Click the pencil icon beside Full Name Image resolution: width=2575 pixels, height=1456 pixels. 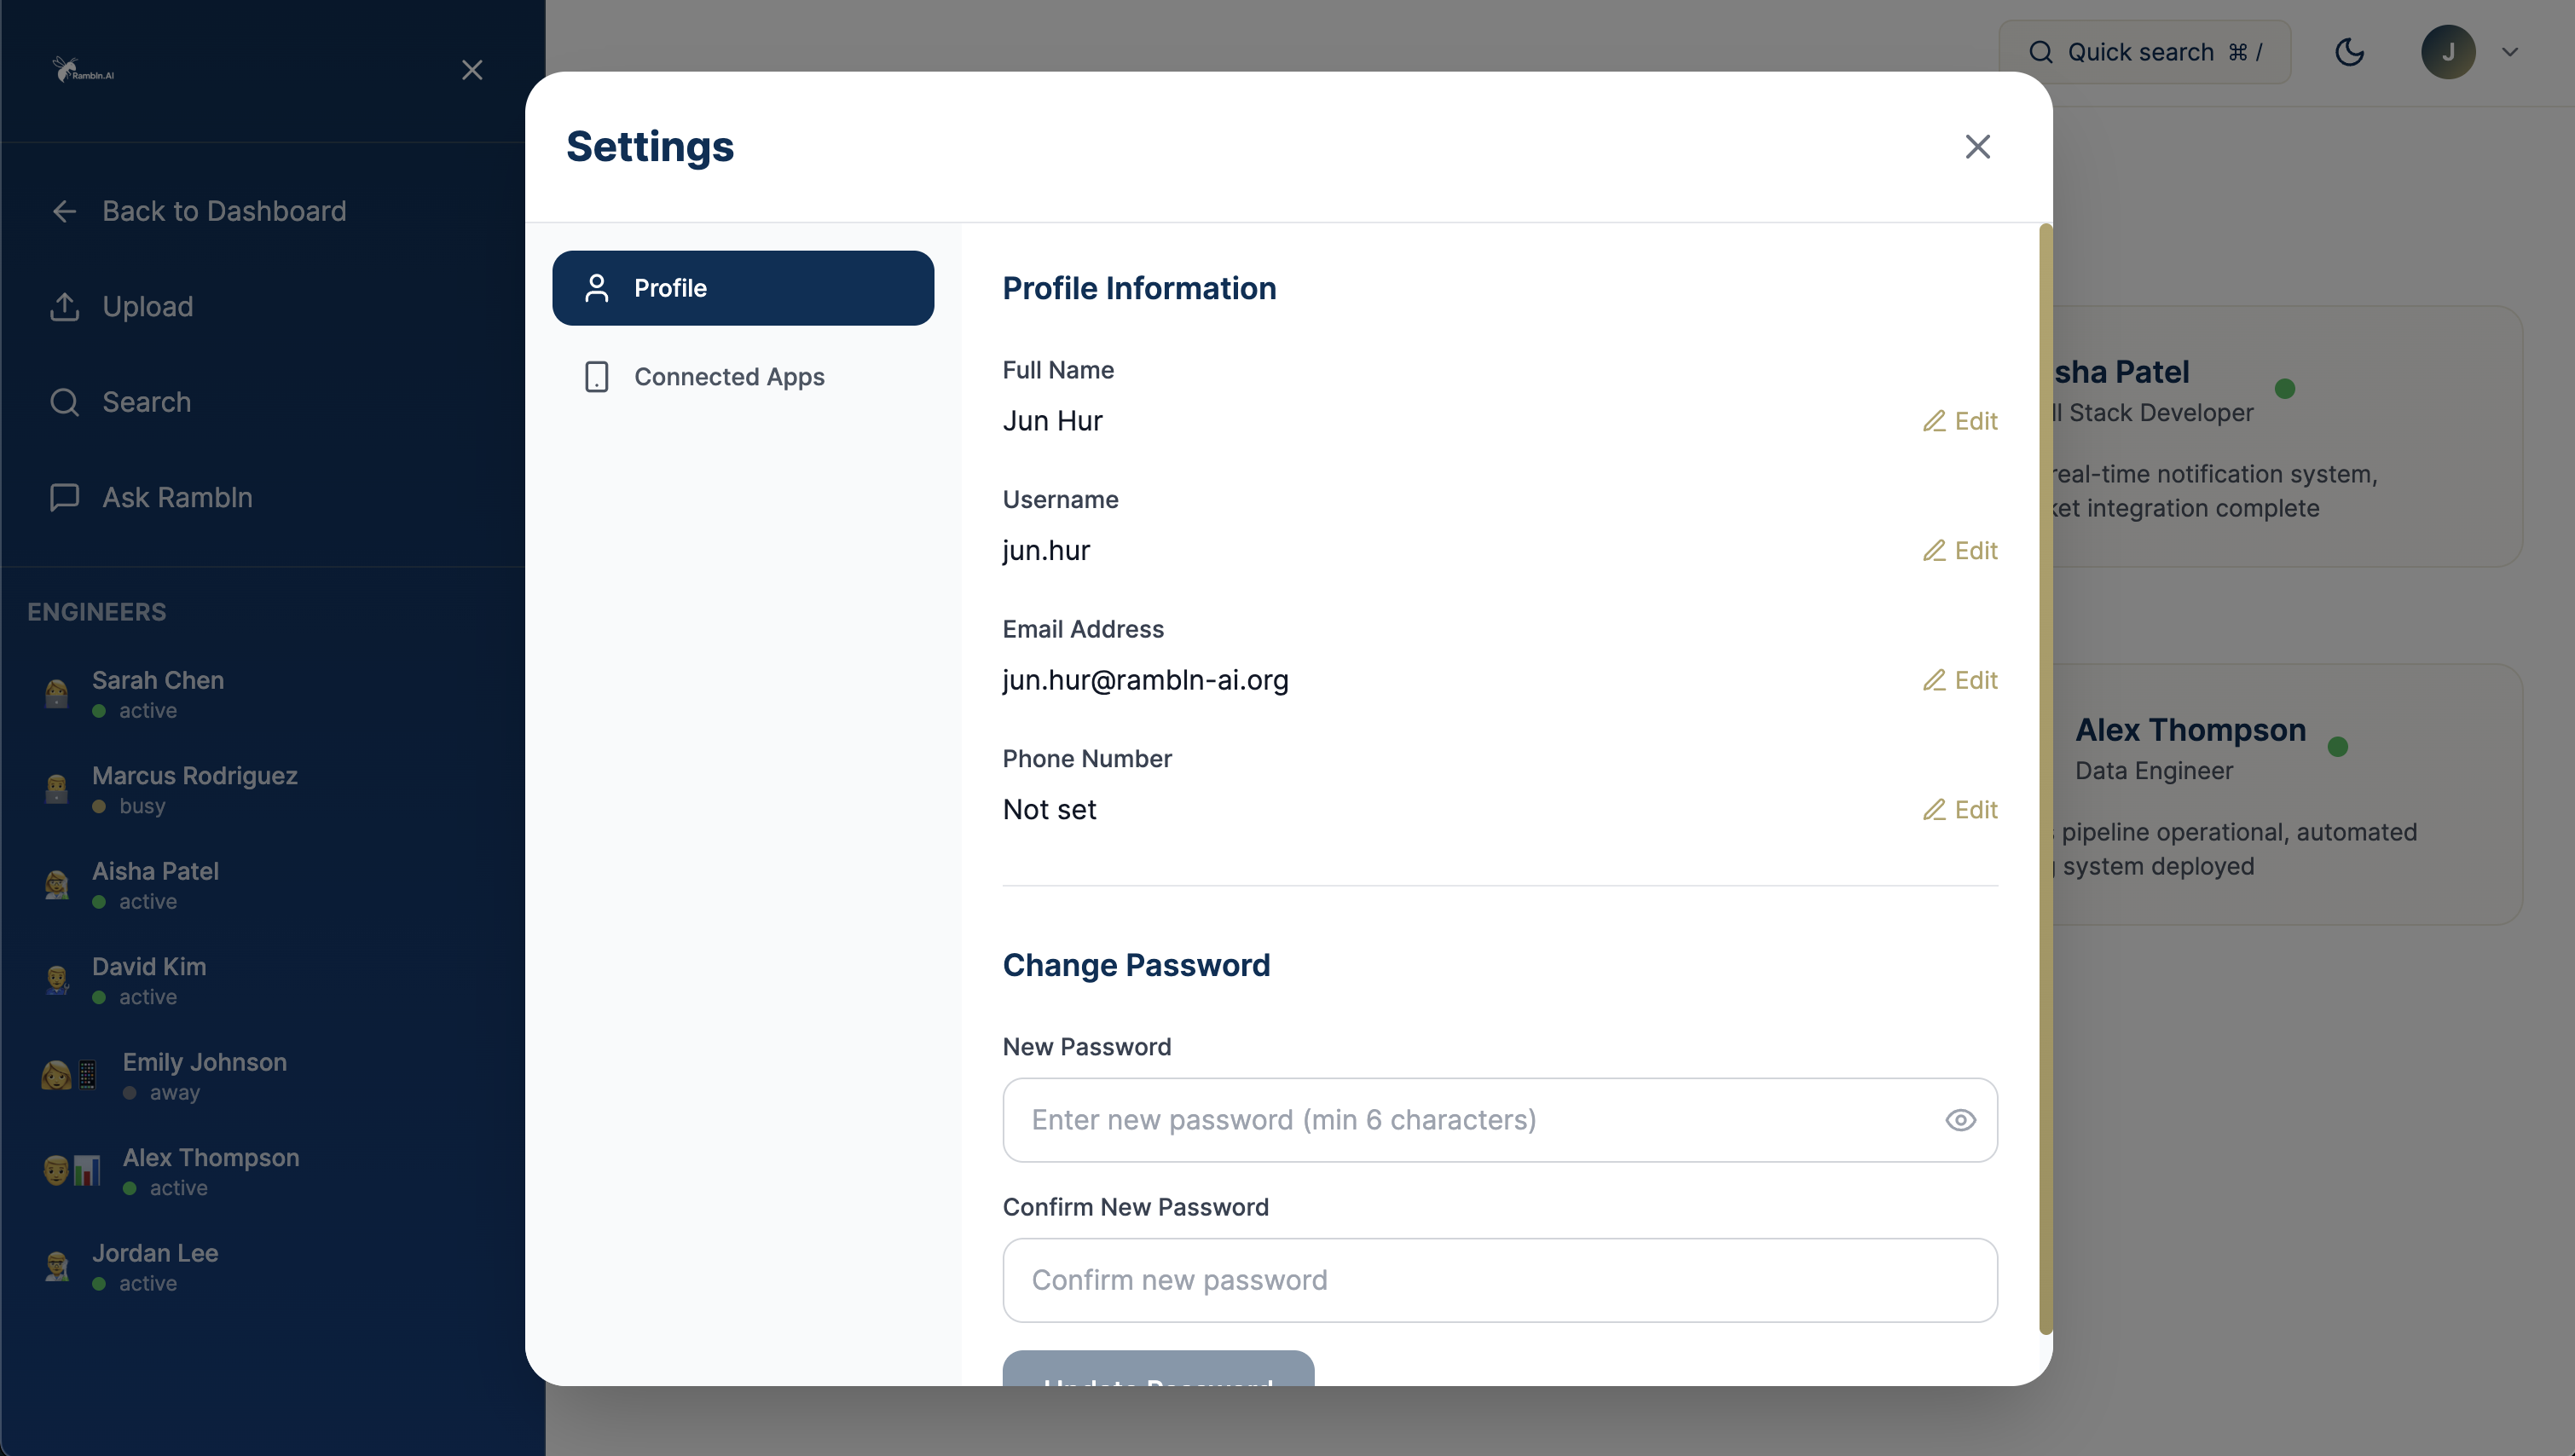point(1933,421)
